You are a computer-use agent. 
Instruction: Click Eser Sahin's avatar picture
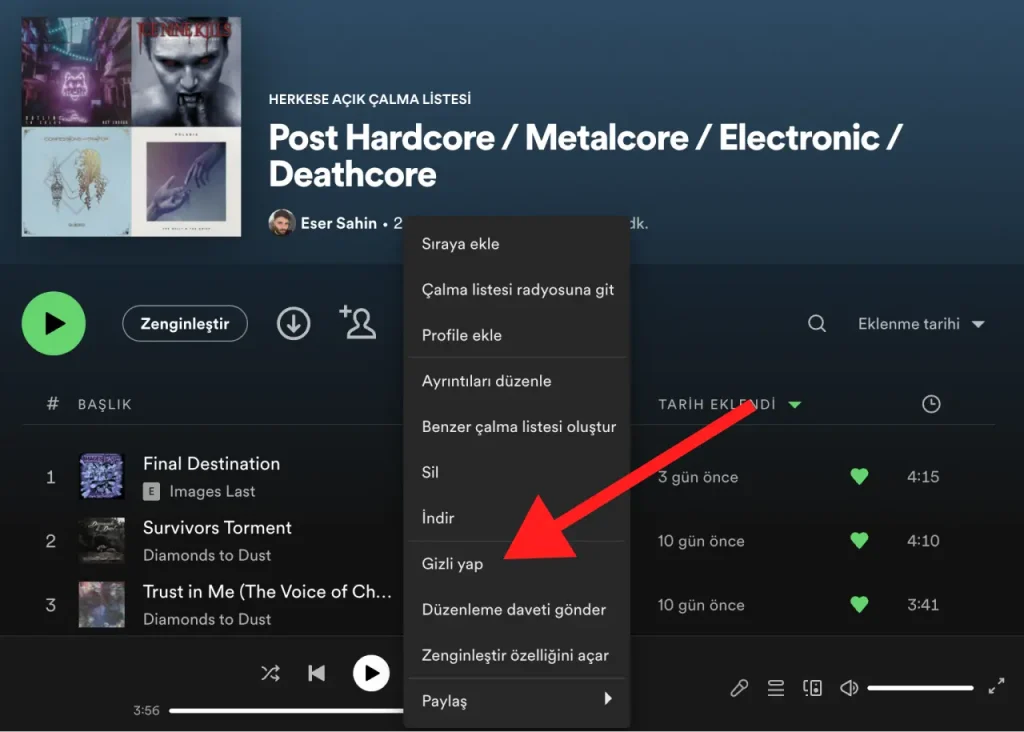[x=281, y=223]
